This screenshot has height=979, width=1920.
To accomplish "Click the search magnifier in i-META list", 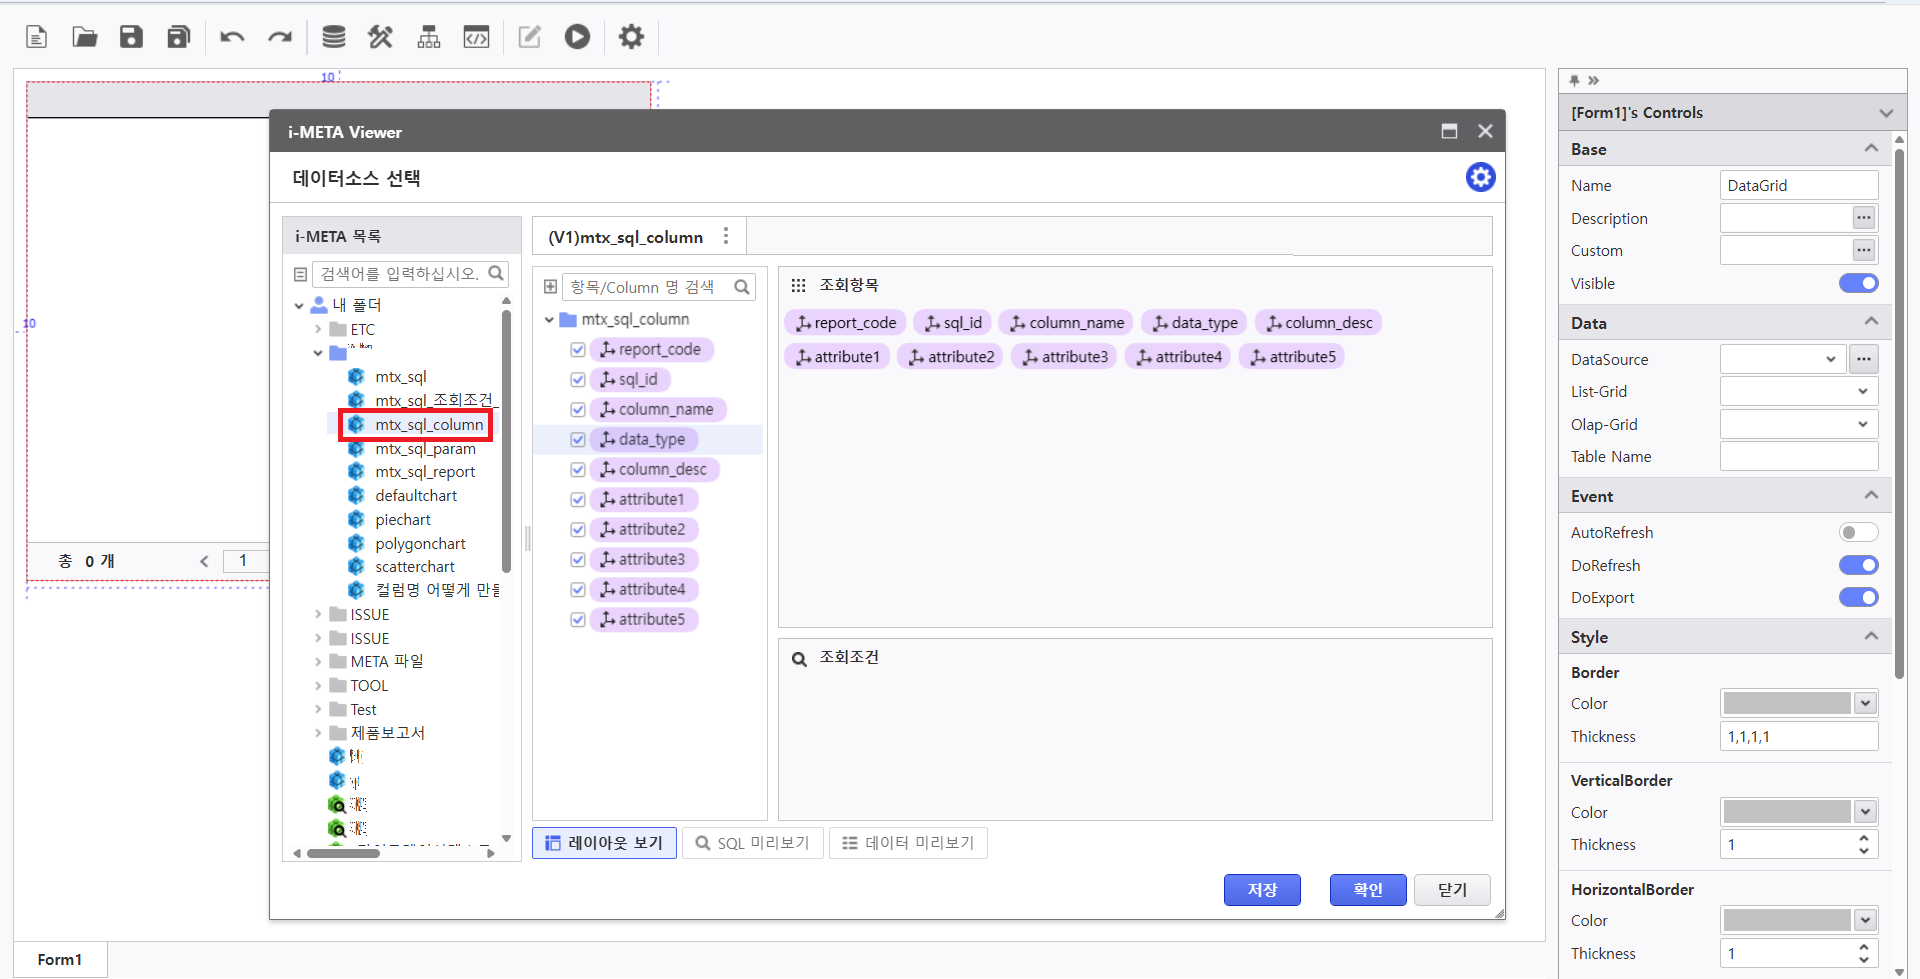I will point(496,273).
